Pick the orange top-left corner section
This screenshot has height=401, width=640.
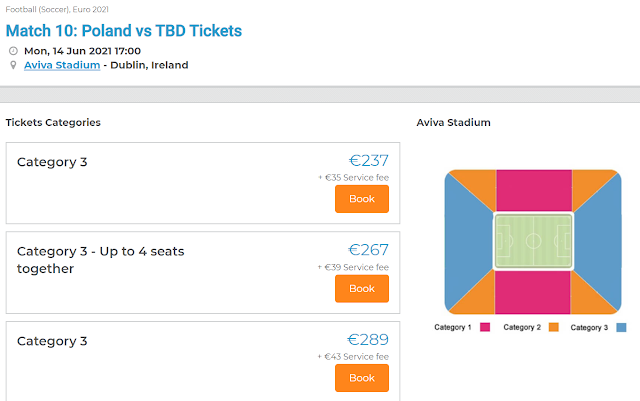[x=477, y=189]
